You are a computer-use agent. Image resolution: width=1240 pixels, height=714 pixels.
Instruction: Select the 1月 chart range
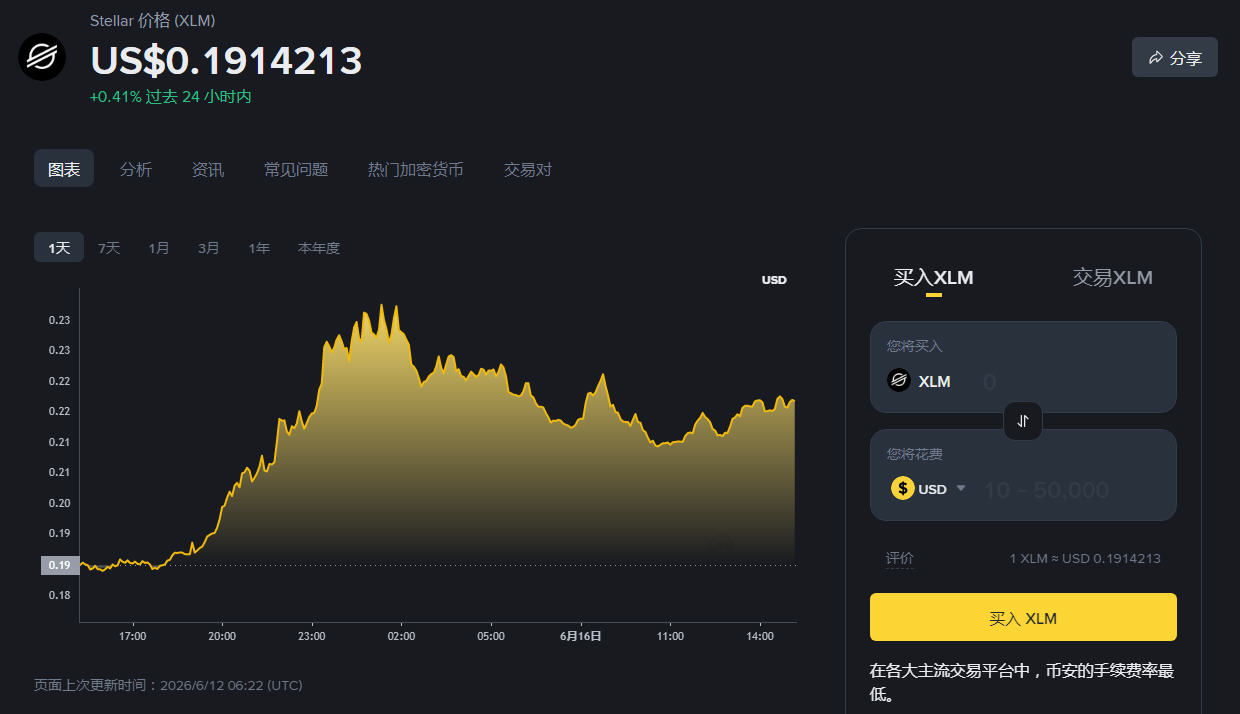[159, 247]
